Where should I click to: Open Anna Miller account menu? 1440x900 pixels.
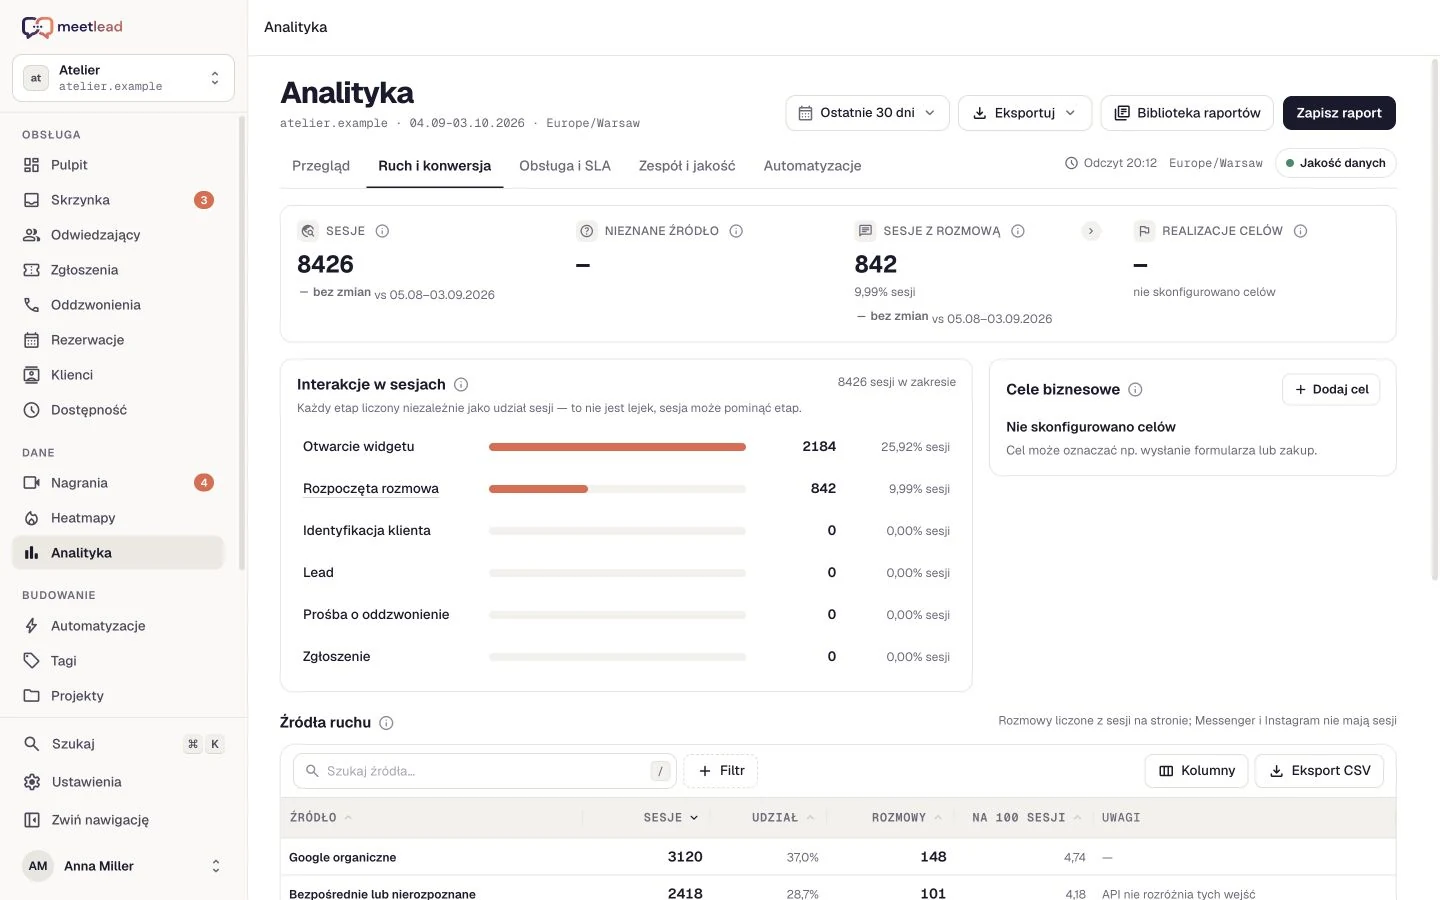[x=123, y=866]
